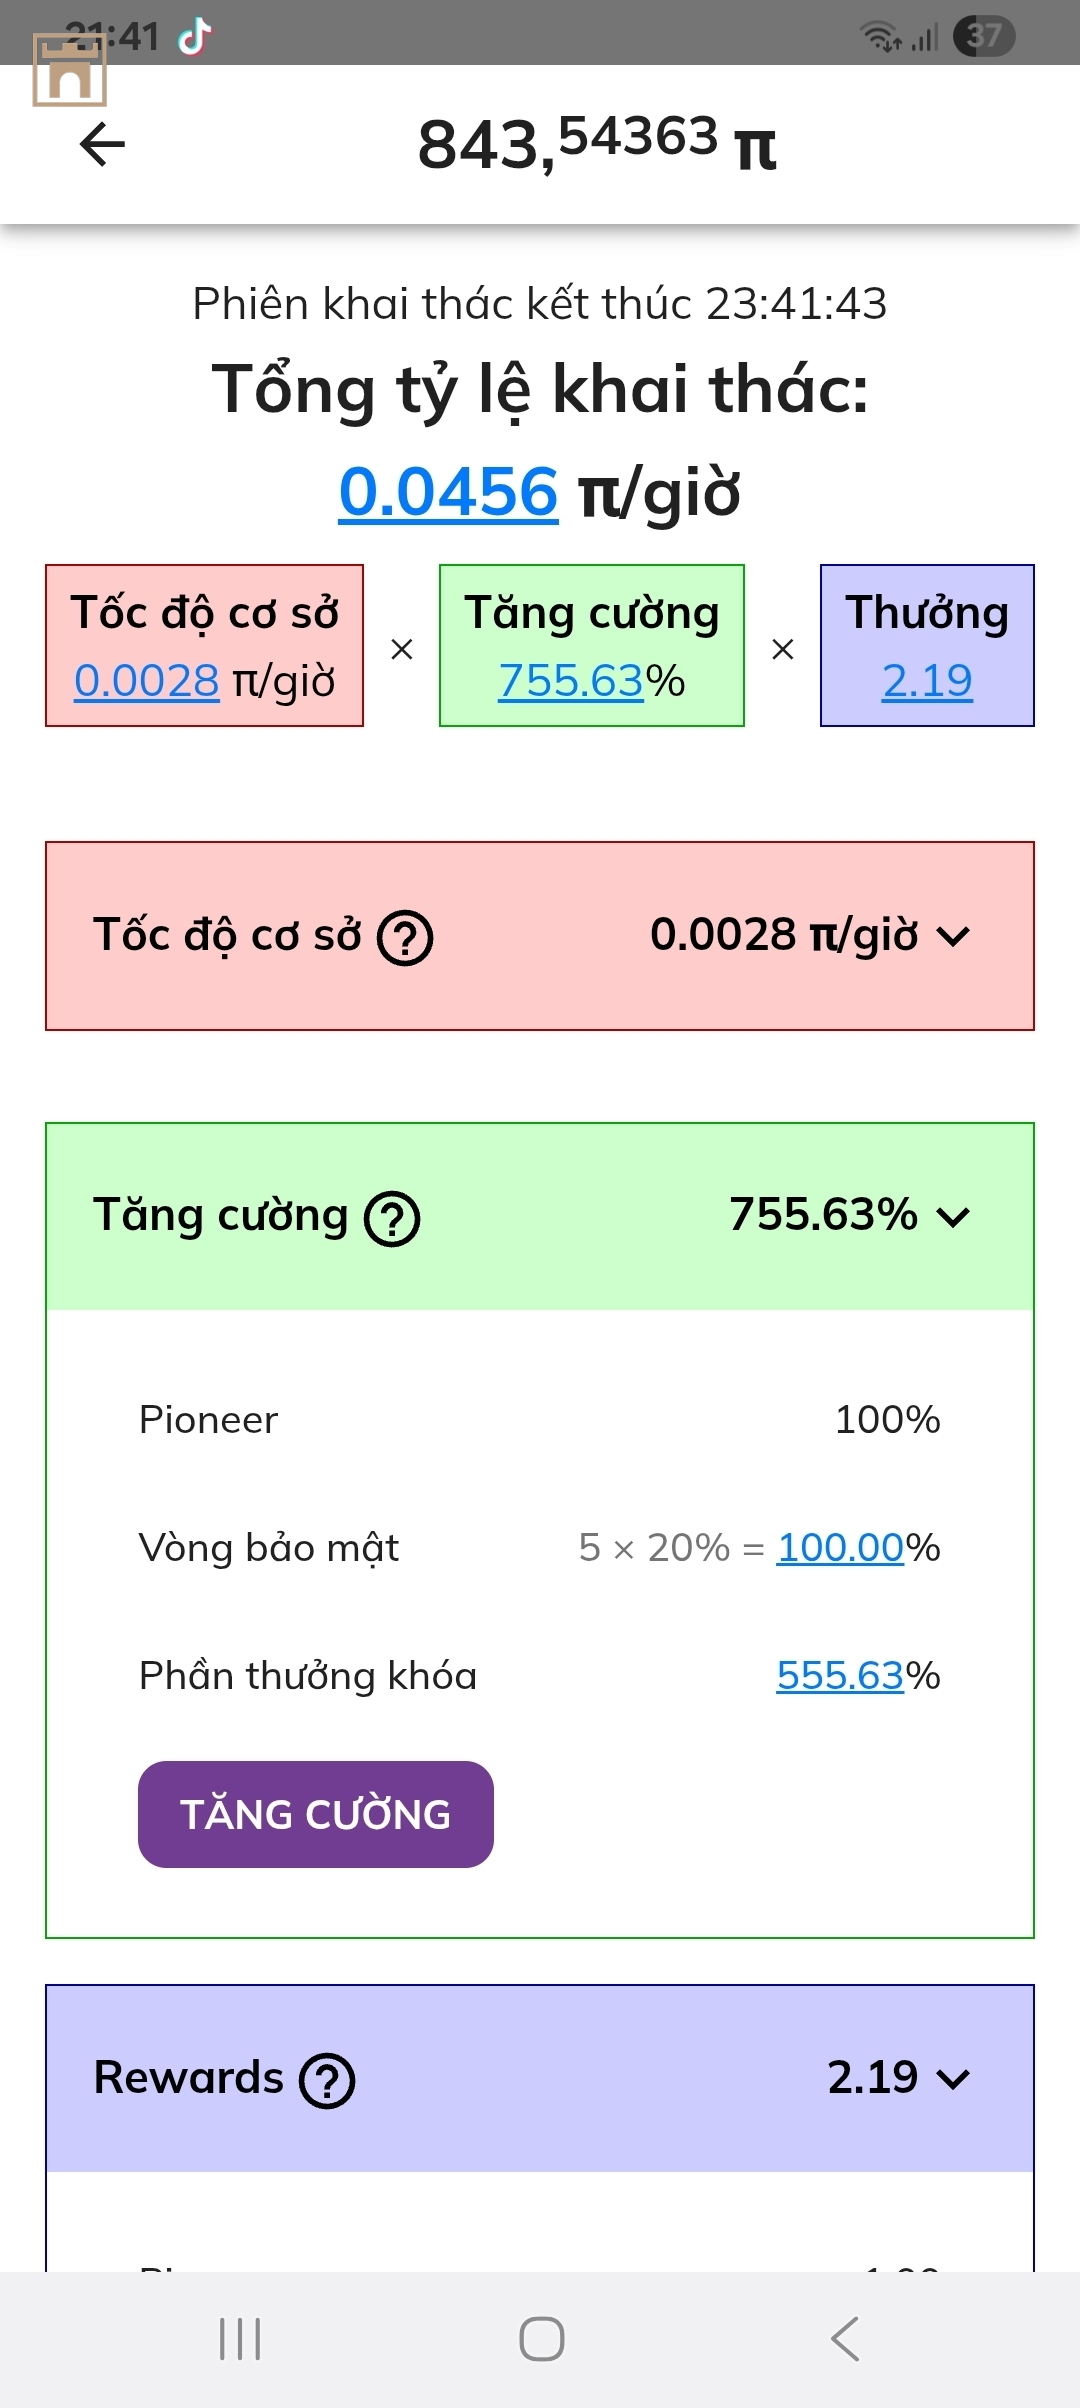Open the 555.63 lockup reward link

(x=840, y=1676)
